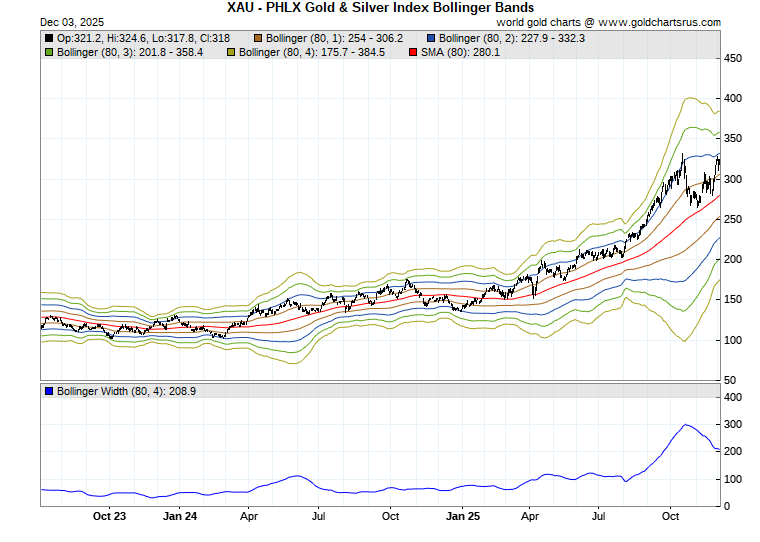Click the black OHLC legend swatch

[x=49, y=38]
